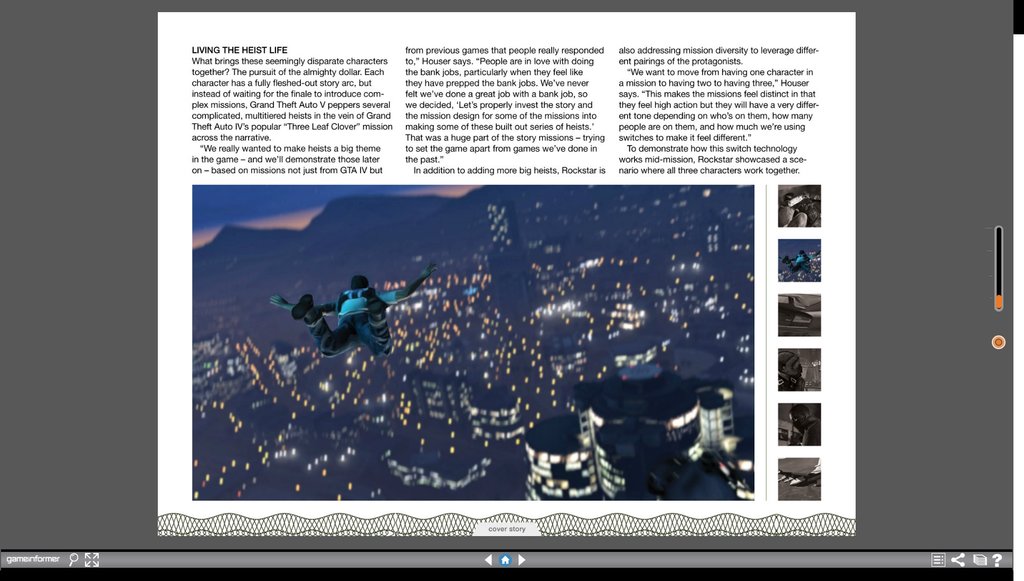
Task: Click the cover story tab label
Action: (x=507, y=529)
